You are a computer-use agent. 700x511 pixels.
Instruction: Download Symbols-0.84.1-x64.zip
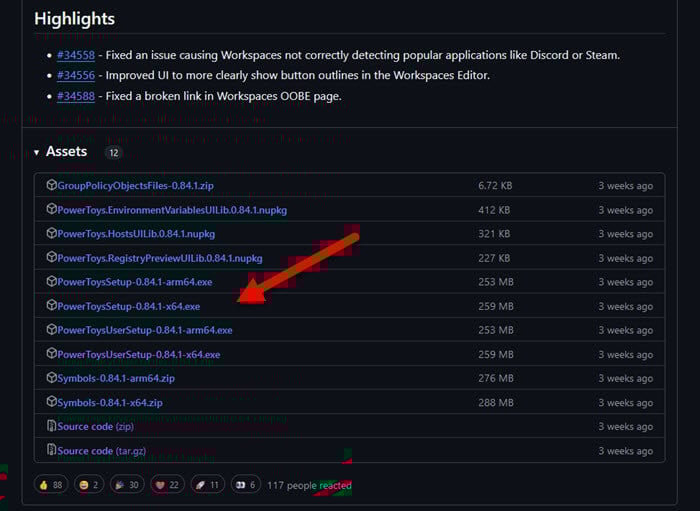(x=110, y=403)
